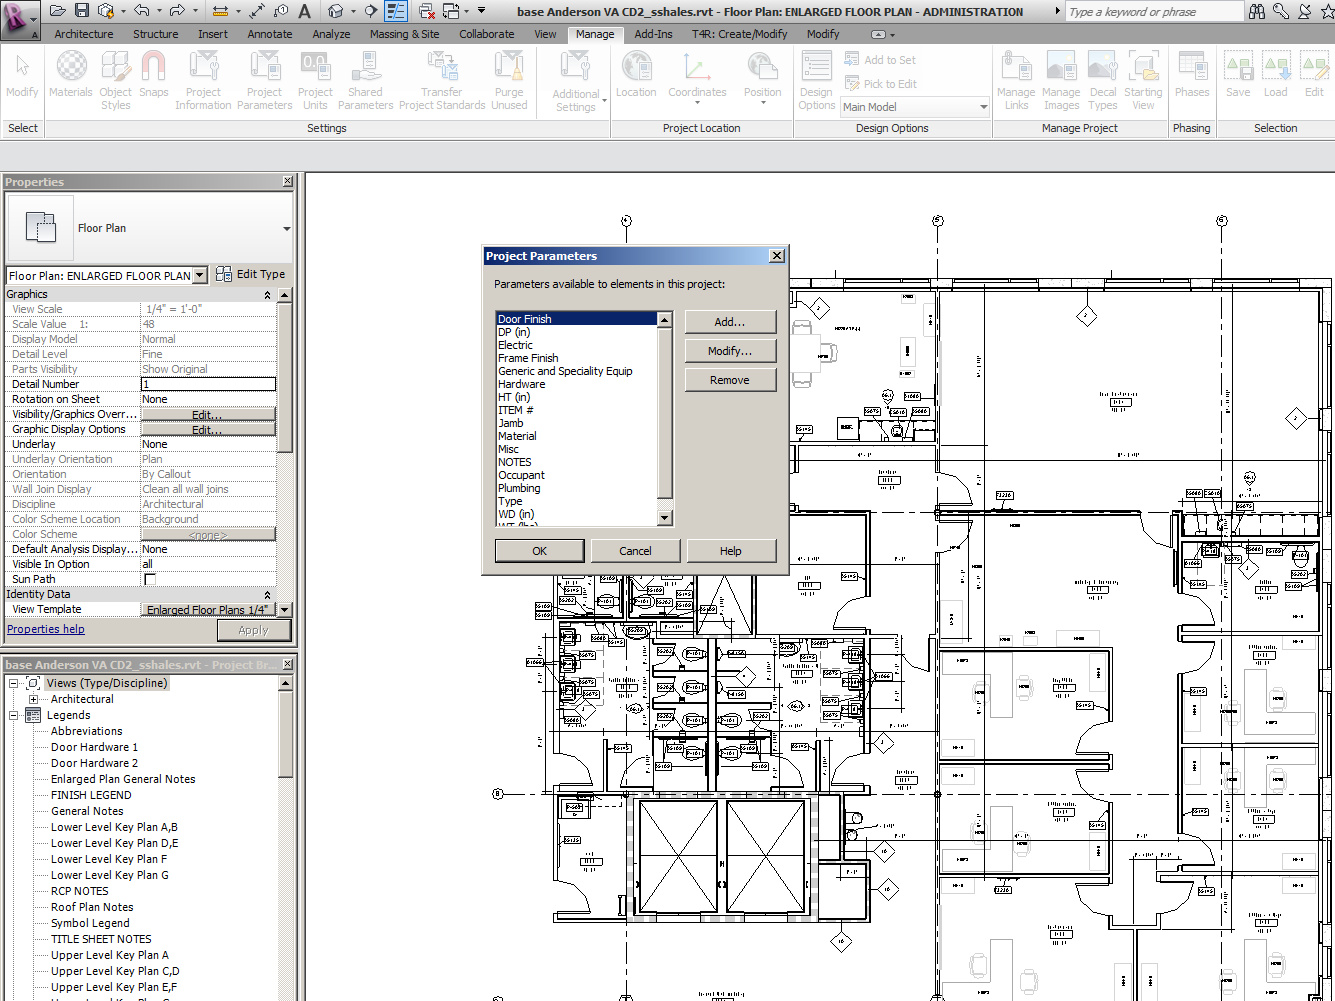Click Transfer Project Standards
This screenshot has width=1335, height=1001.
[442, 80]
